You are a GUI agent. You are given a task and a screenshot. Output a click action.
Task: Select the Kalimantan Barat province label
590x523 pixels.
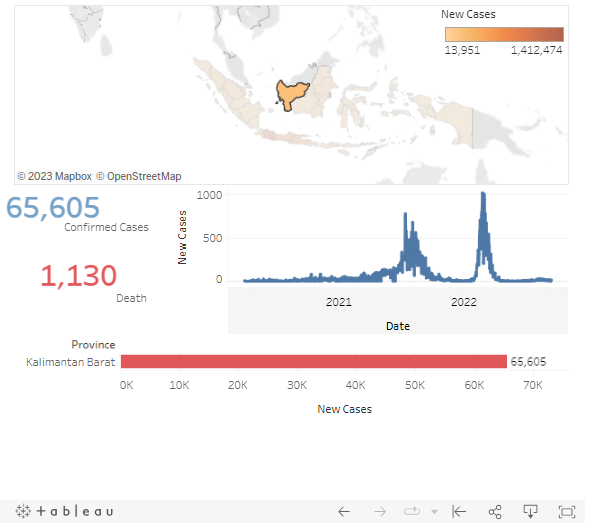tap(71, 362)
